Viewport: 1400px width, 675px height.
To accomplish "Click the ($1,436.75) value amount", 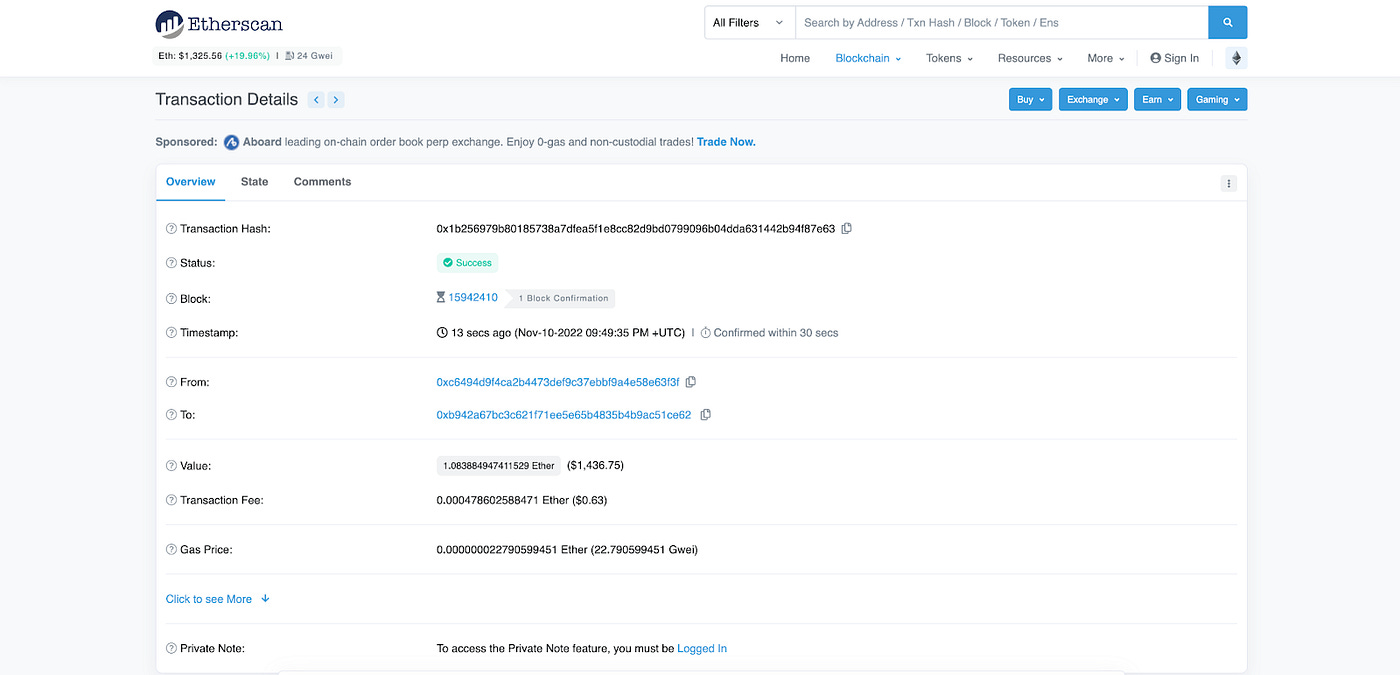I will pyautogui.click(x=595, y=466).
